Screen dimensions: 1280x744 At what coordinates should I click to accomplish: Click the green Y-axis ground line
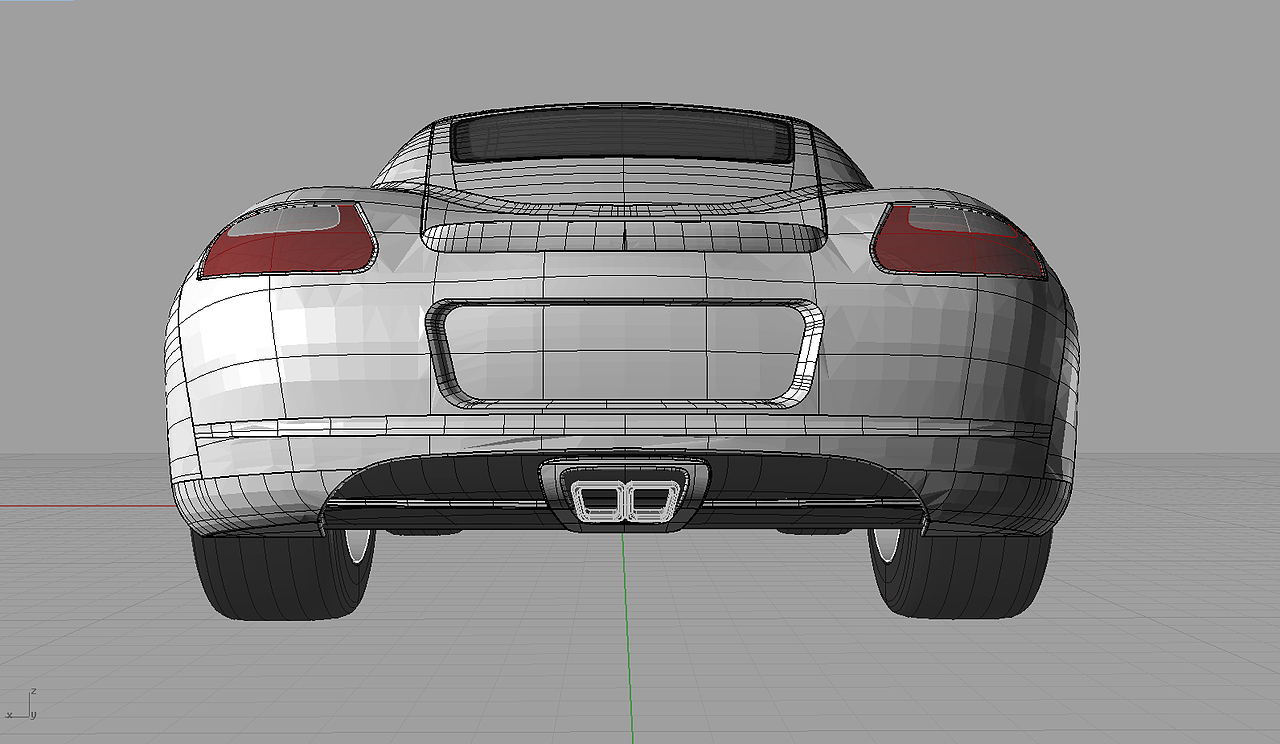point(628,650)
